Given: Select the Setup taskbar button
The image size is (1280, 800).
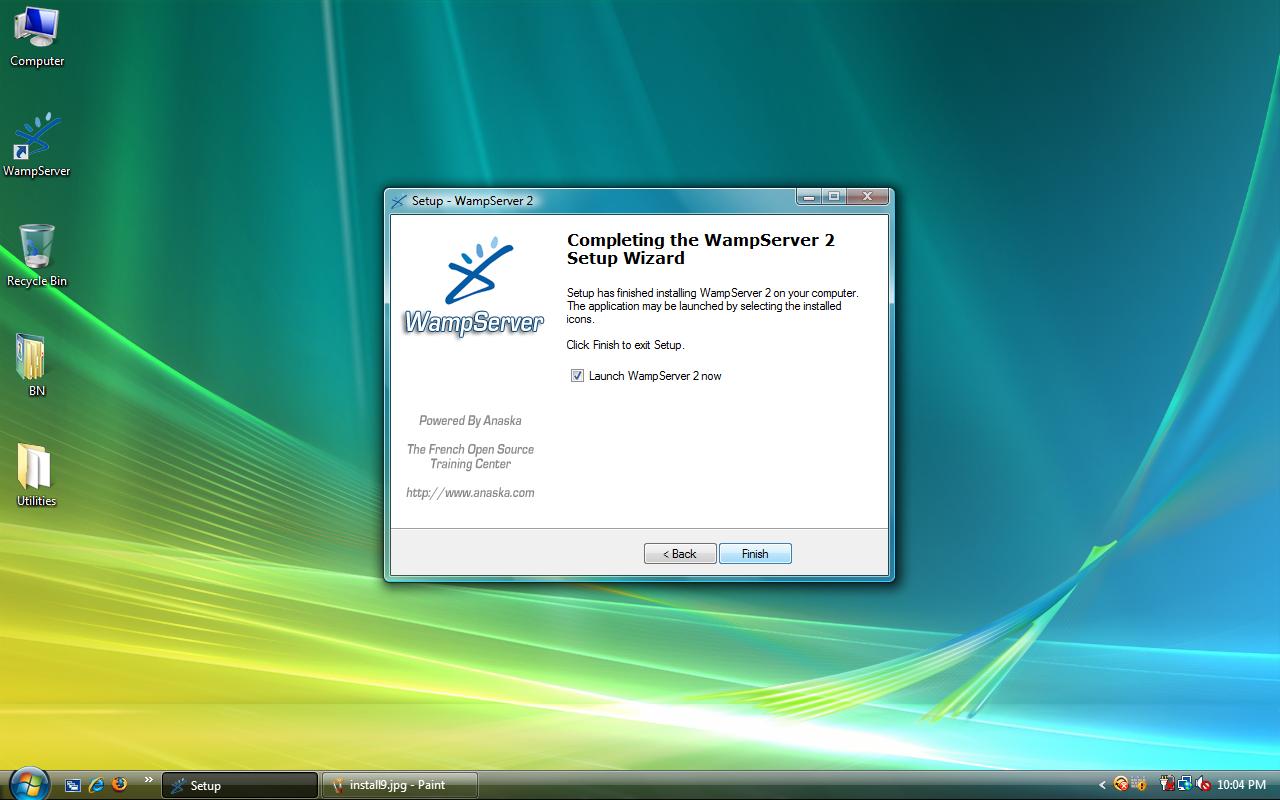Looking at the screenshot, I should click(240, 785).
